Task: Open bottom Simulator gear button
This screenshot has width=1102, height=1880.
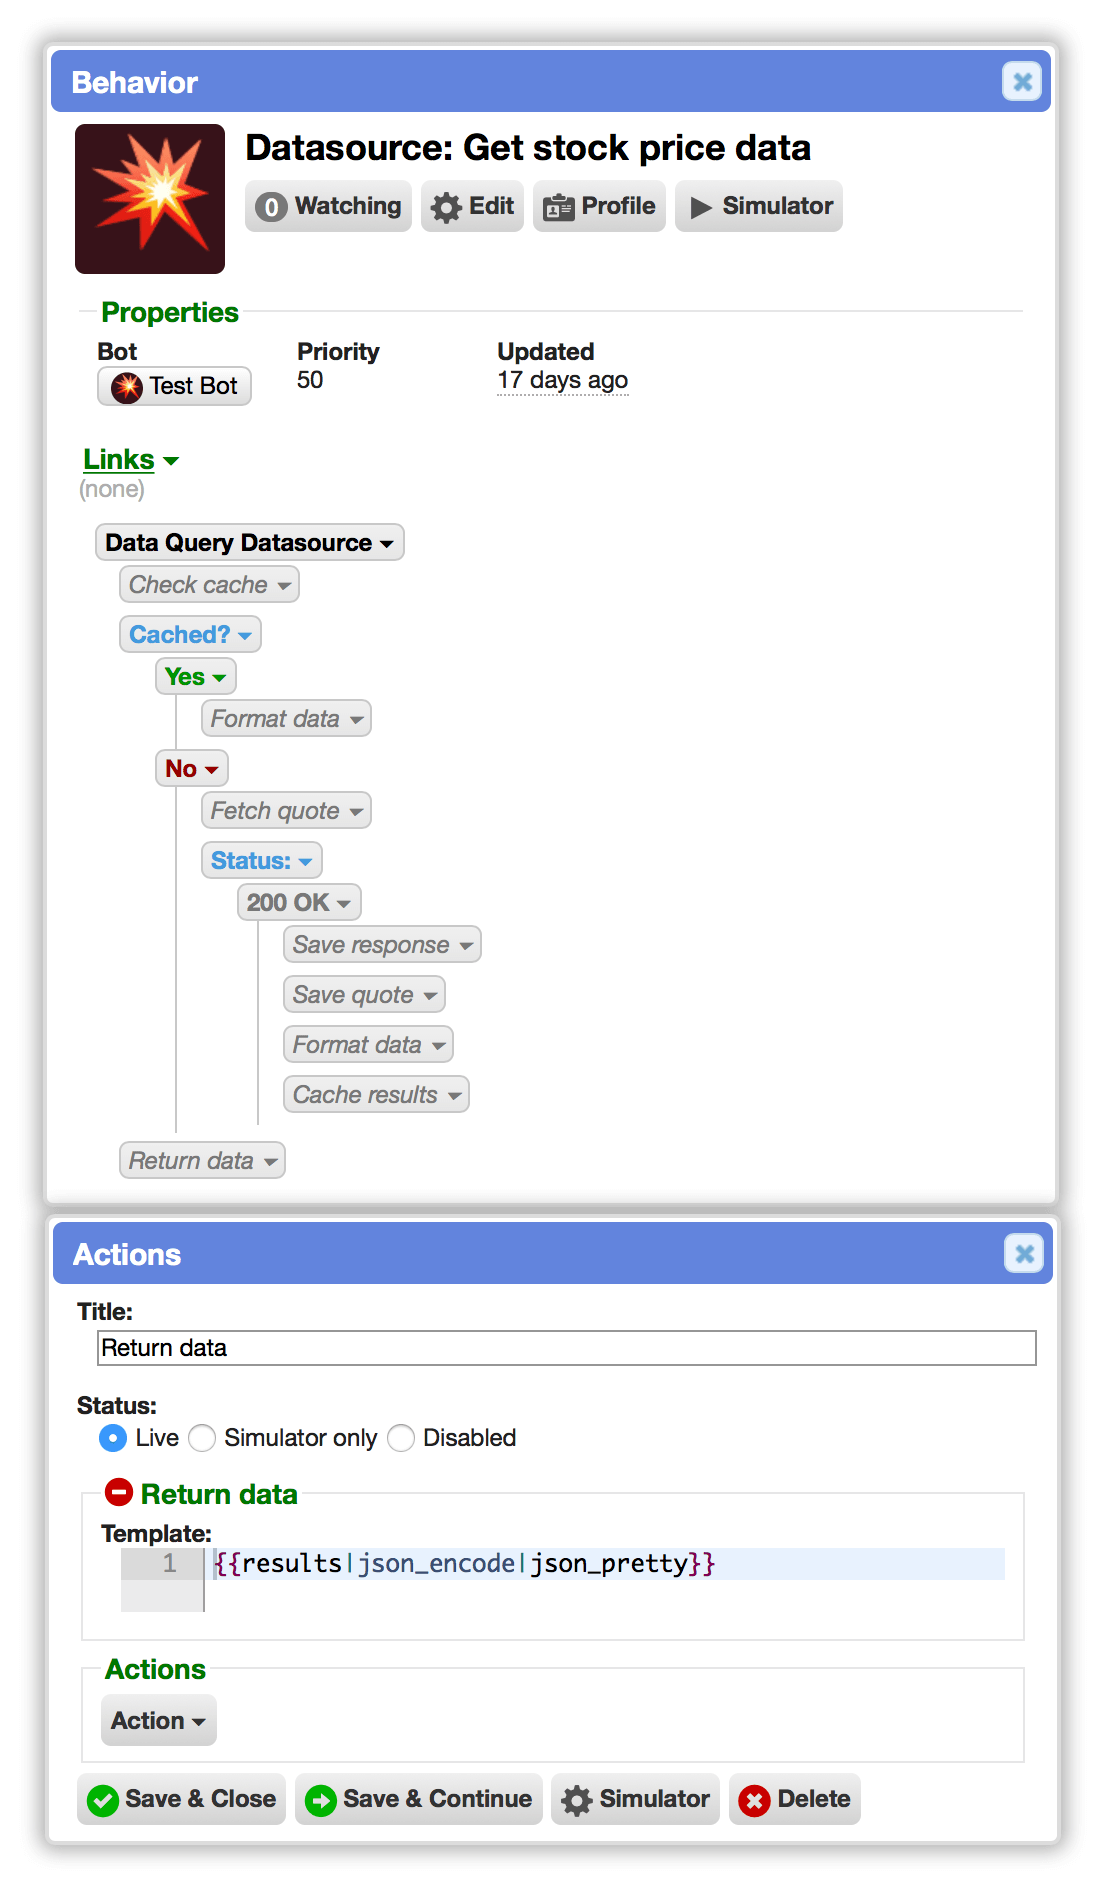Action: (635, 1799)
